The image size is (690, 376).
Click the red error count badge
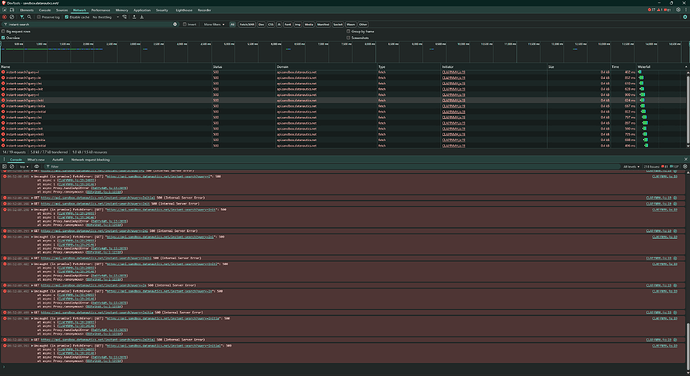point(652,10)
